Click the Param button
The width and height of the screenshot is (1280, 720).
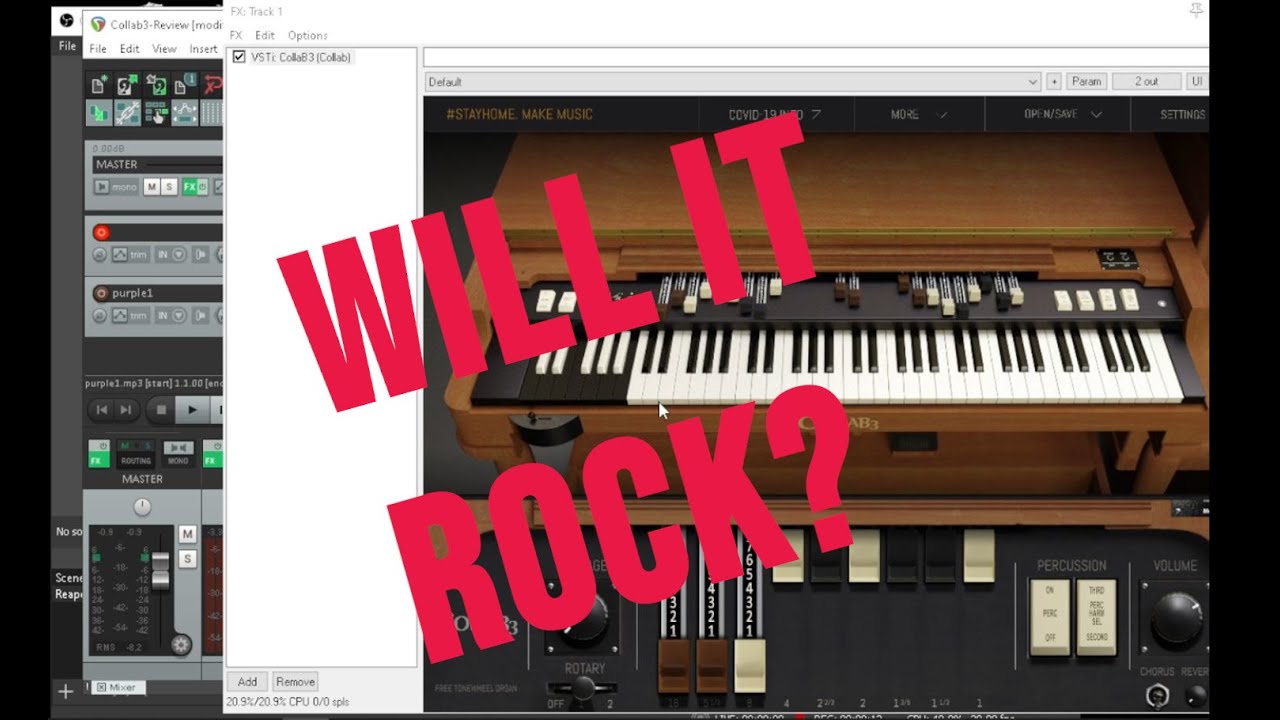coord(1086,82)
